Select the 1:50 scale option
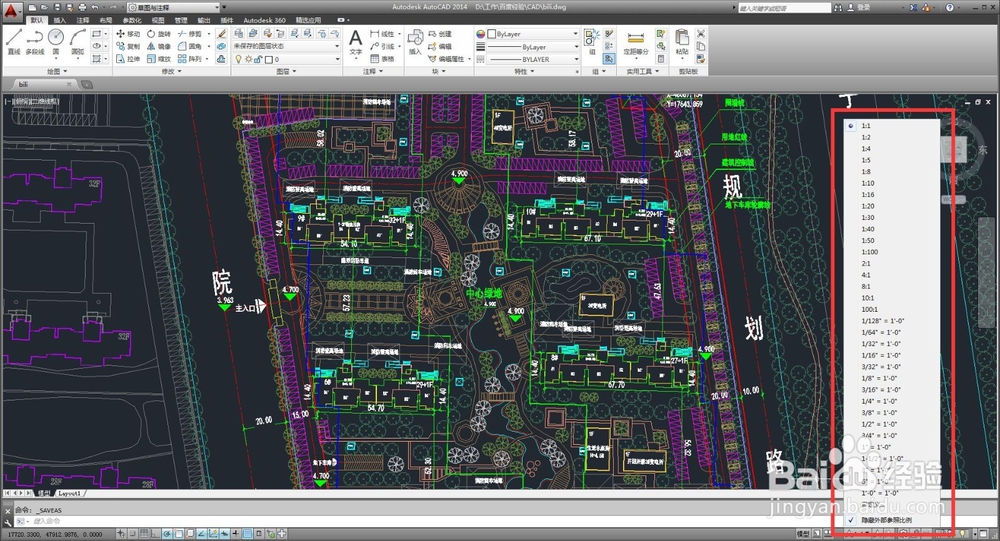The width and height of the screenshot is (1000, 541). pos(867,241)
